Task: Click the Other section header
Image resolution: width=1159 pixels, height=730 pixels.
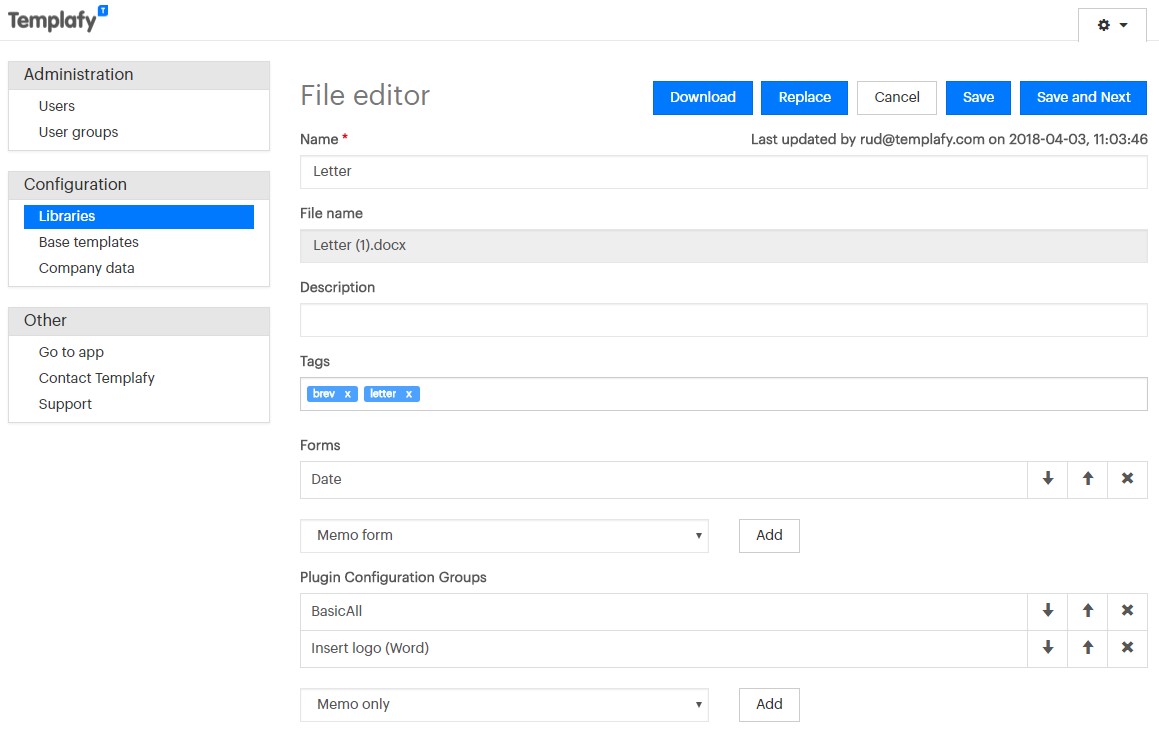Action: [139, 321]
